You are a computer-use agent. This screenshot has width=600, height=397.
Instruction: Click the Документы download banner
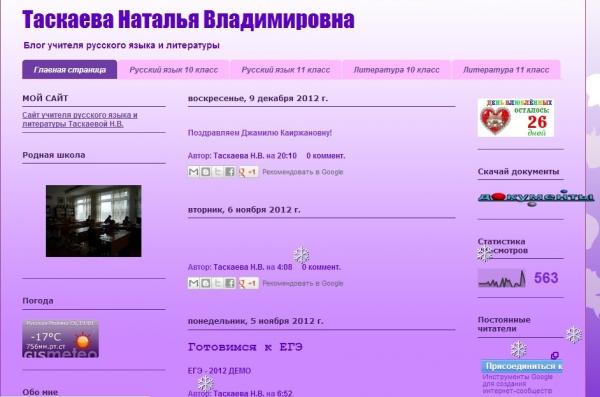[x=536, y=198]
